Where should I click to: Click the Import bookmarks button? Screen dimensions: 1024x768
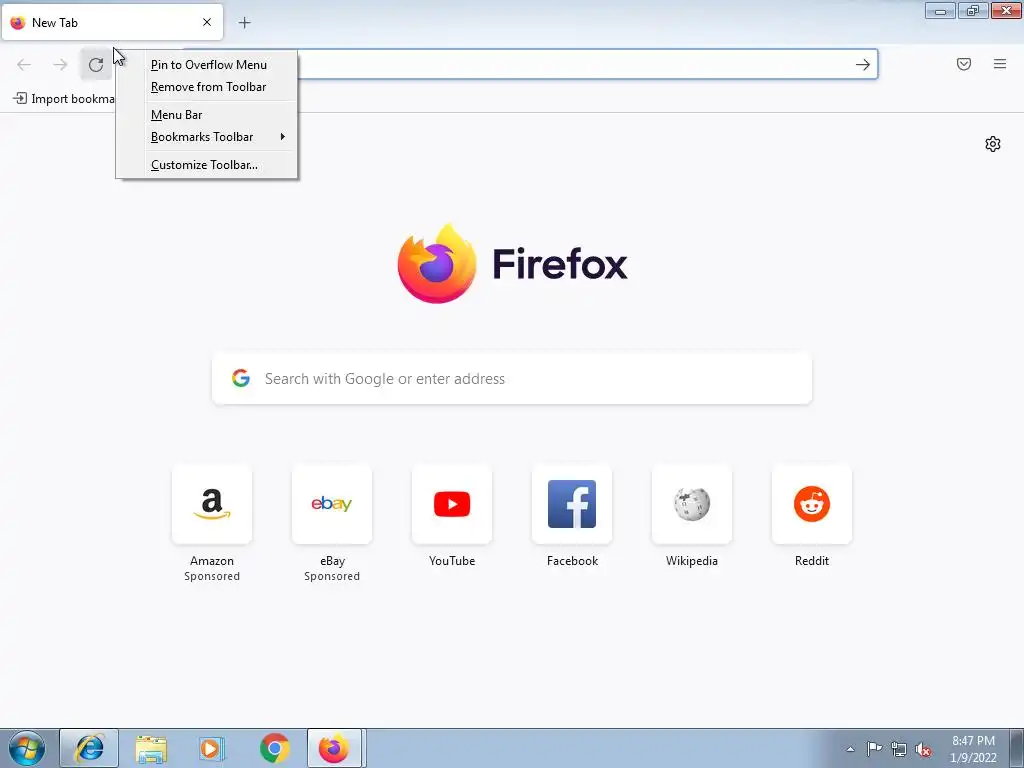tap(64, 99)
